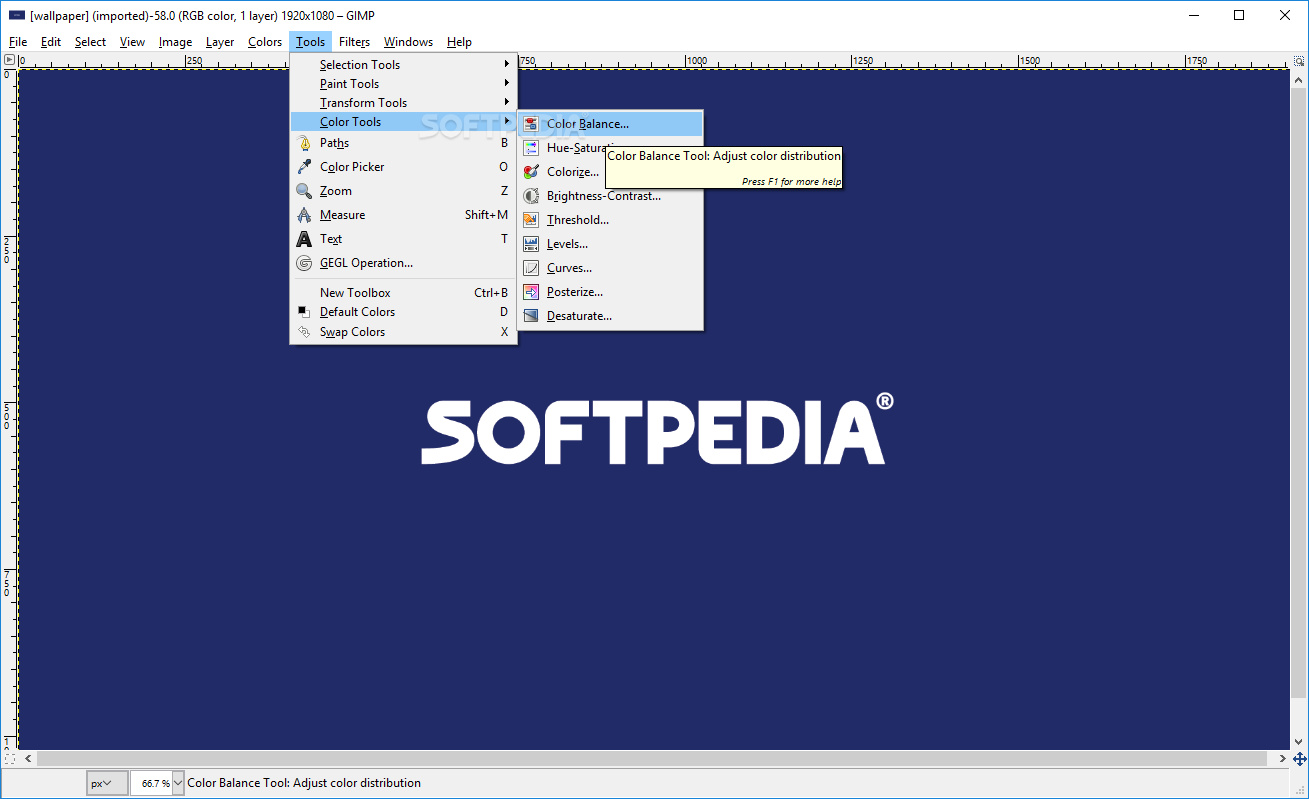Image resolution: width=1309 pixels, height=799 pixels.
Task: Open the Edit menu
Action: point(51,42)
